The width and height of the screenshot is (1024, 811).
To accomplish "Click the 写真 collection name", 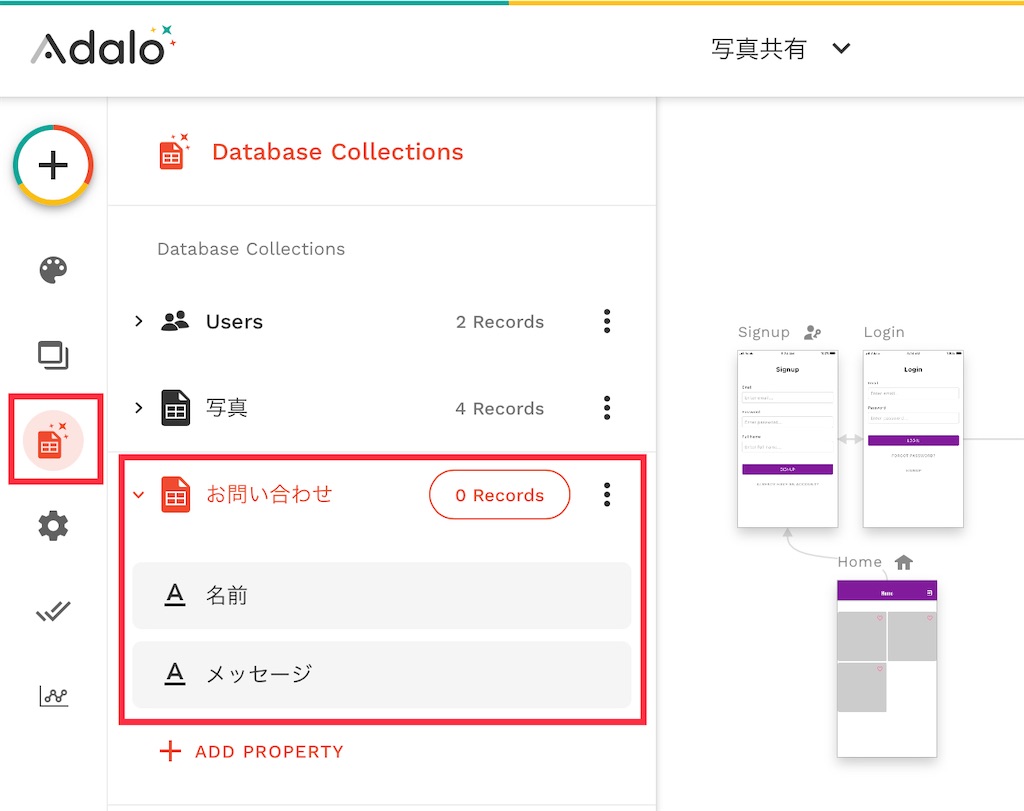I will (x=227, y=408).
